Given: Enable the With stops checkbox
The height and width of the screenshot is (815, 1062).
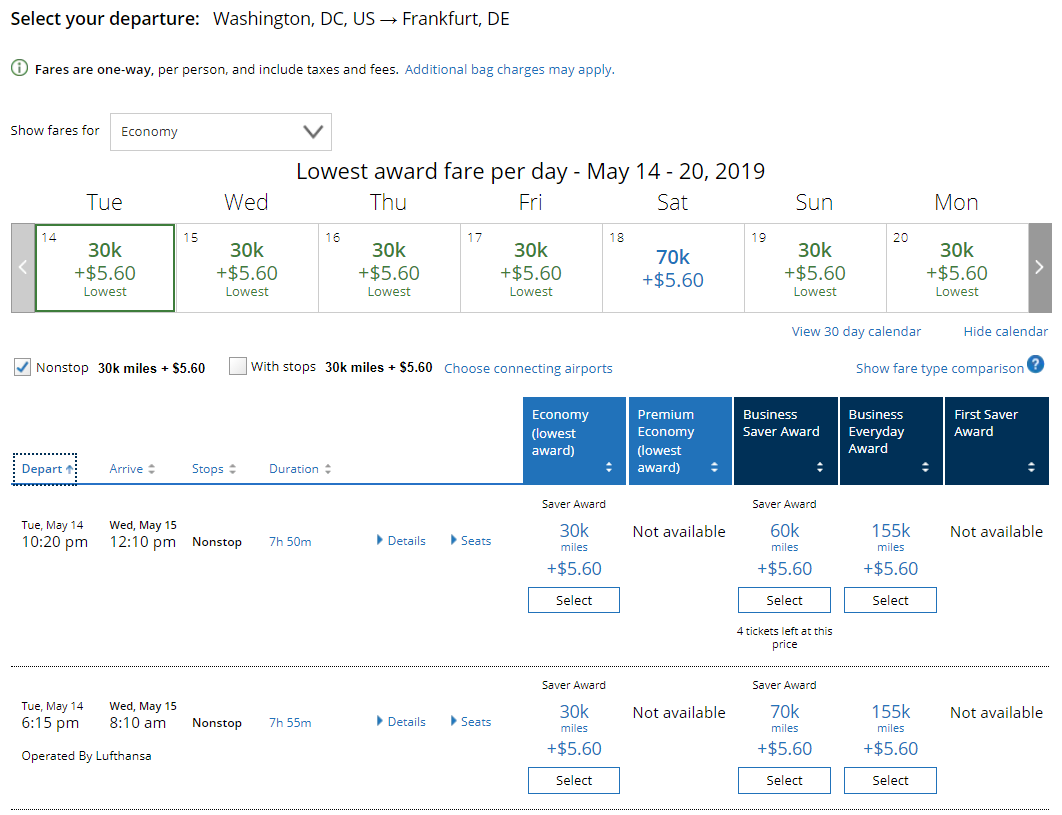Looking at the screenshot, I should pyautogui.click(x=237, y=367).
